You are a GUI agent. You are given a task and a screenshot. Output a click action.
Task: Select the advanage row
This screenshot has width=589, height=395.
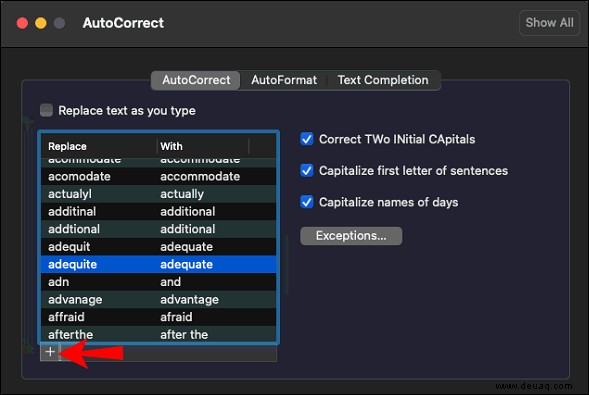[159, 300]
